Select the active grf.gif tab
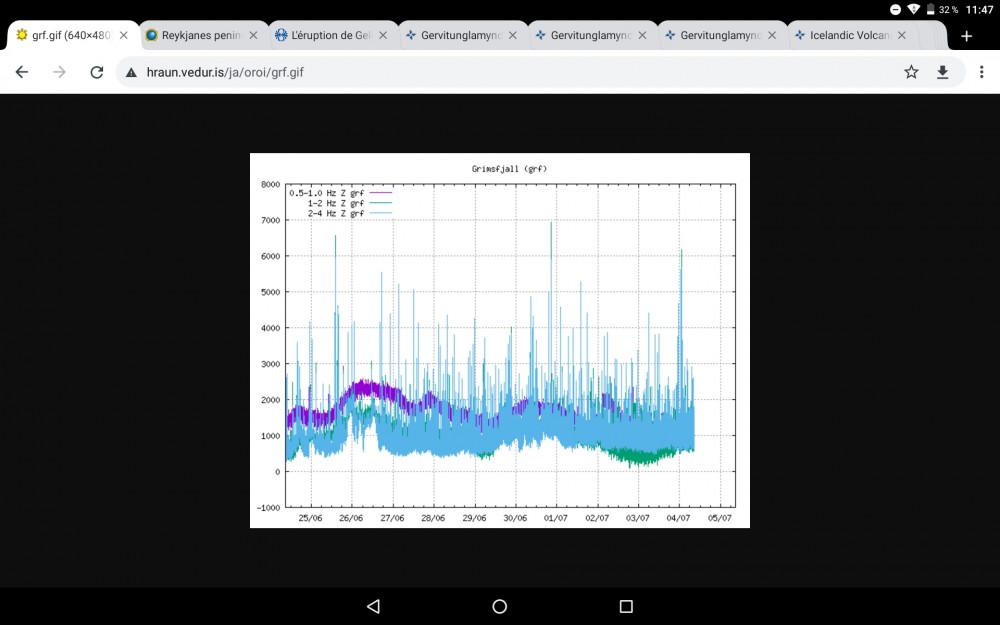 pos(65,34)
